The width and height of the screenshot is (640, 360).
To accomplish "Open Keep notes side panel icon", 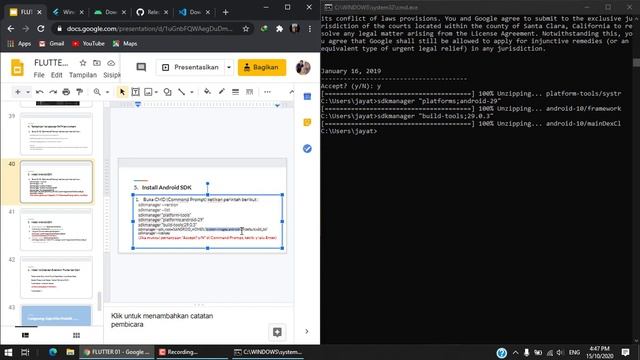I will [307, 122].
